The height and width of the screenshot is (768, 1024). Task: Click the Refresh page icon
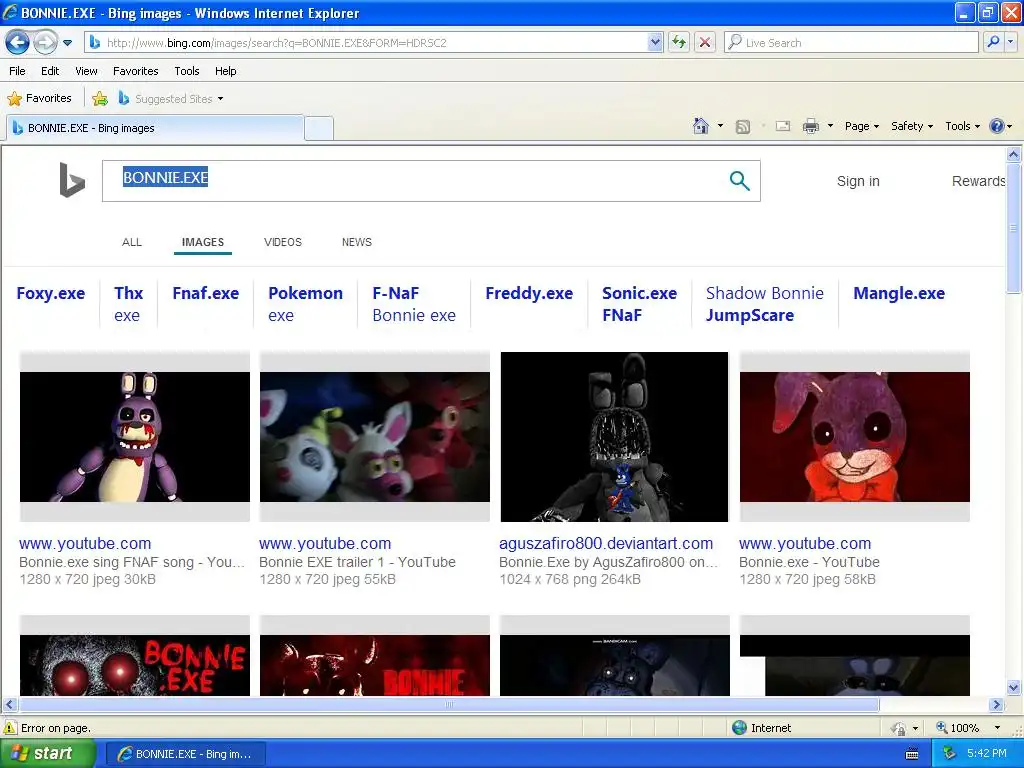pos(679,43)
